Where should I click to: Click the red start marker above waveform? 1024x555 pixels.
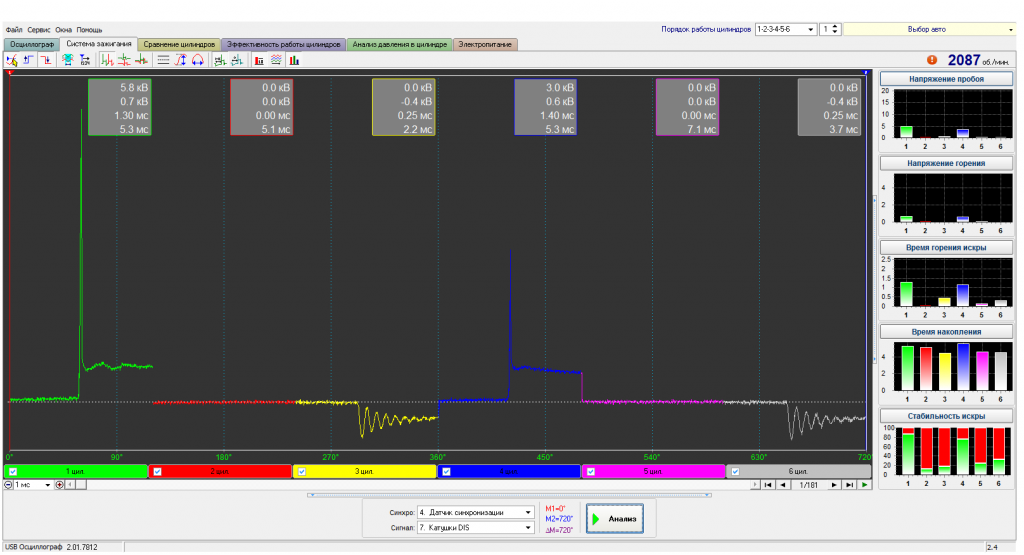tap(10, 72)
